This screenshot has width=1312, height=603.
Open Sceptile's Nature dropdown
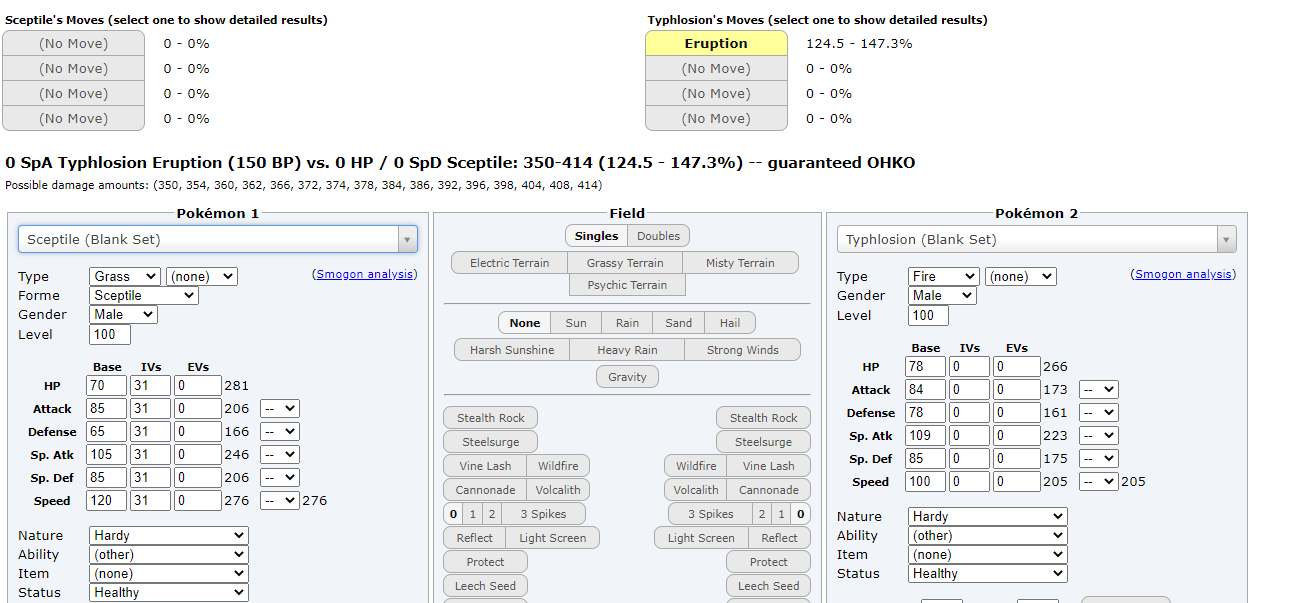click(168, 536)
